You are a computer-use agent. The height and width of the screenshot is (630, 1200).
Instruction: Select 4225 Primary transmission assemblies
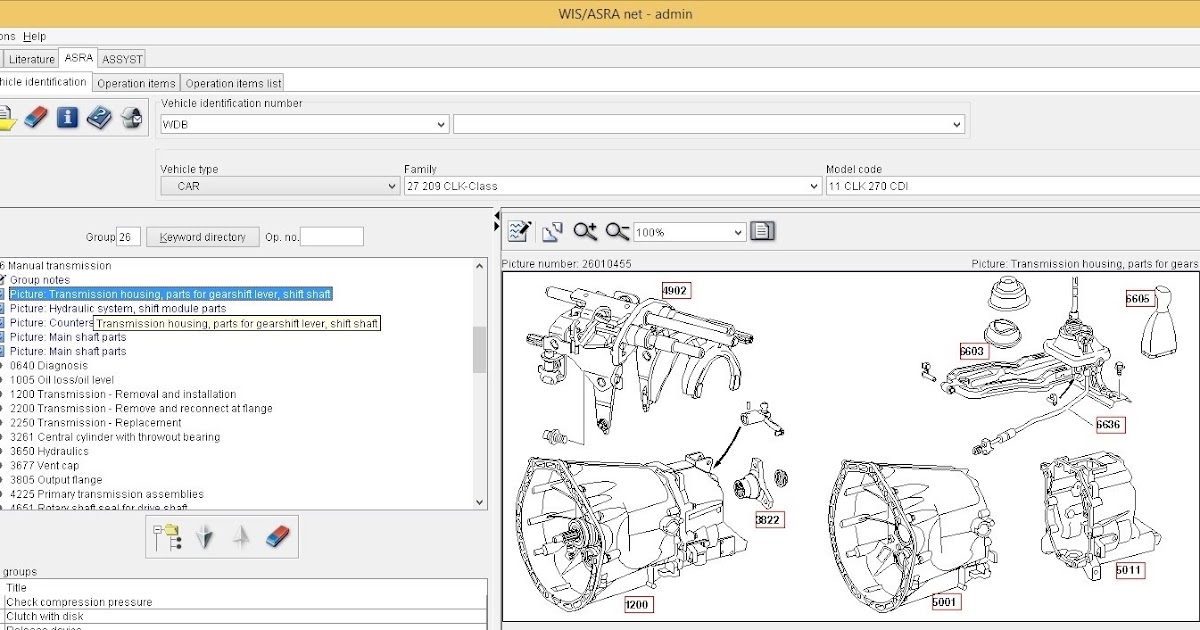[x=107, y=494]
